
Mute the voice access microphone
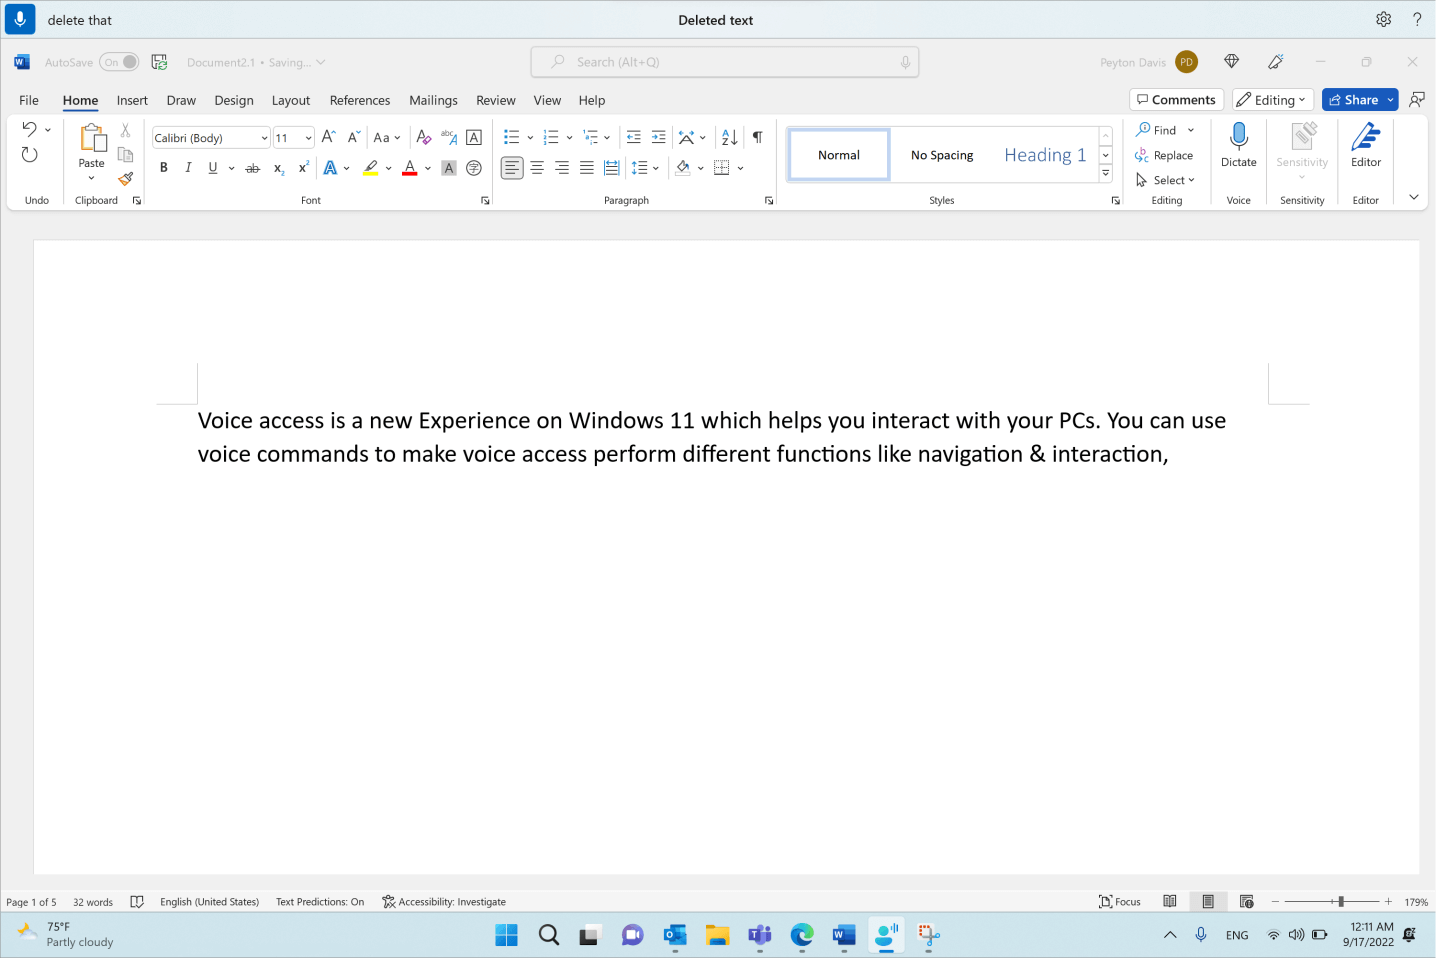20,19
